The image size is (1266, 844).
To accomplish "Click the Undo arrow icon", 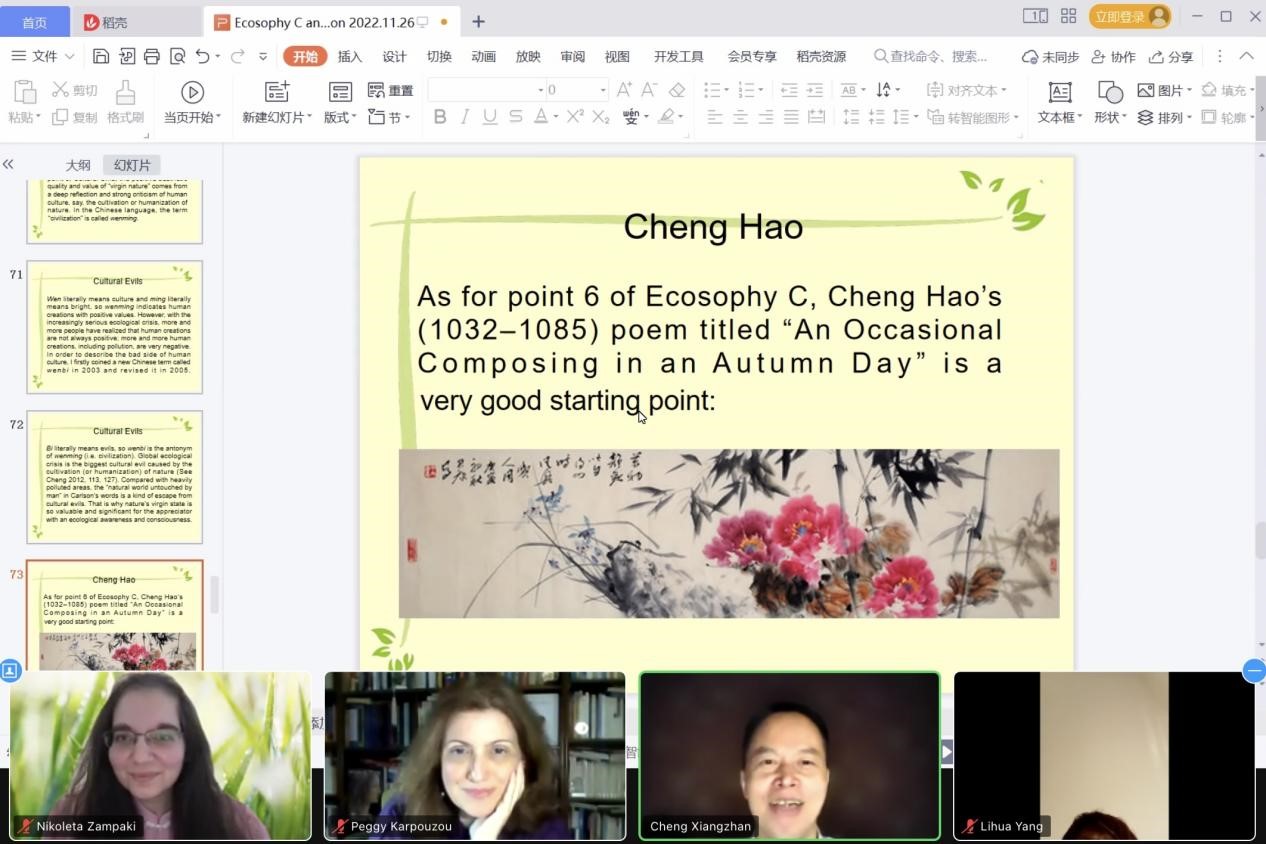I will click(203, 57).
